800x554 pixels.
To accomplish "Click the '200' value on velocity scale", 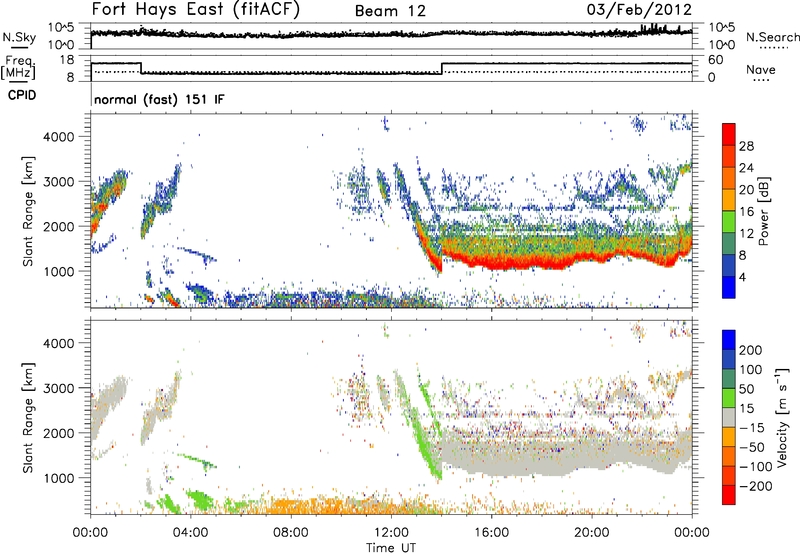I will [x=751, y=350].
